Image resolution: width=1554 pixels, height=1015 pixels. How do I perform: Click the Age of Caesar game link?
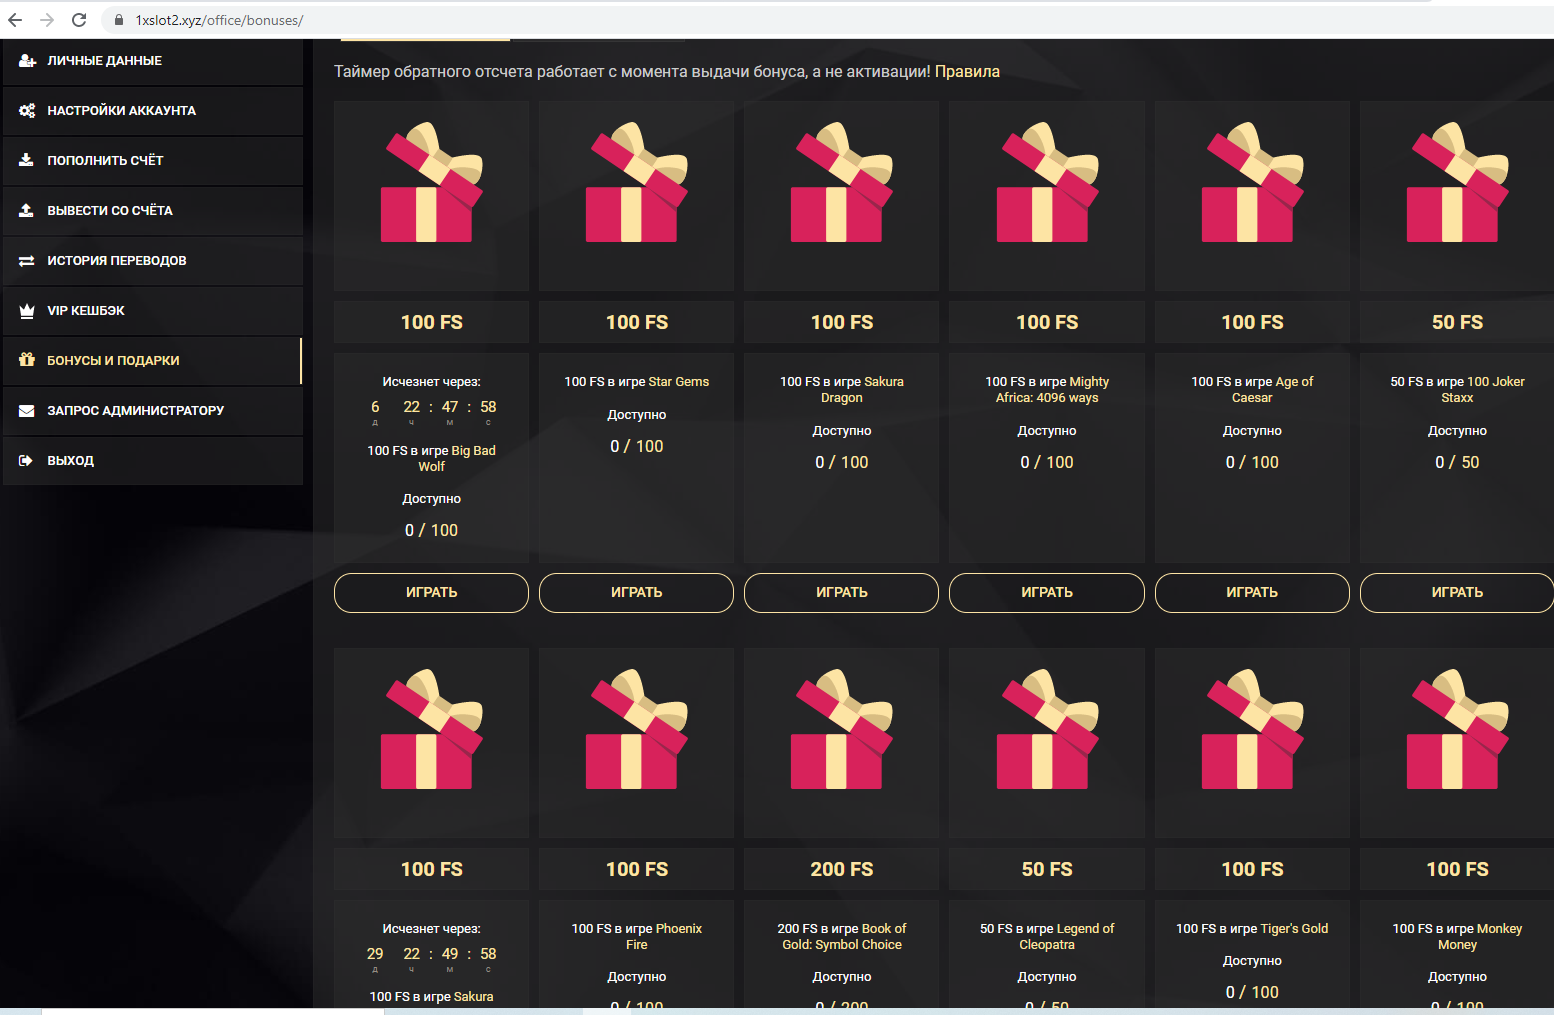coord(1273,390)
